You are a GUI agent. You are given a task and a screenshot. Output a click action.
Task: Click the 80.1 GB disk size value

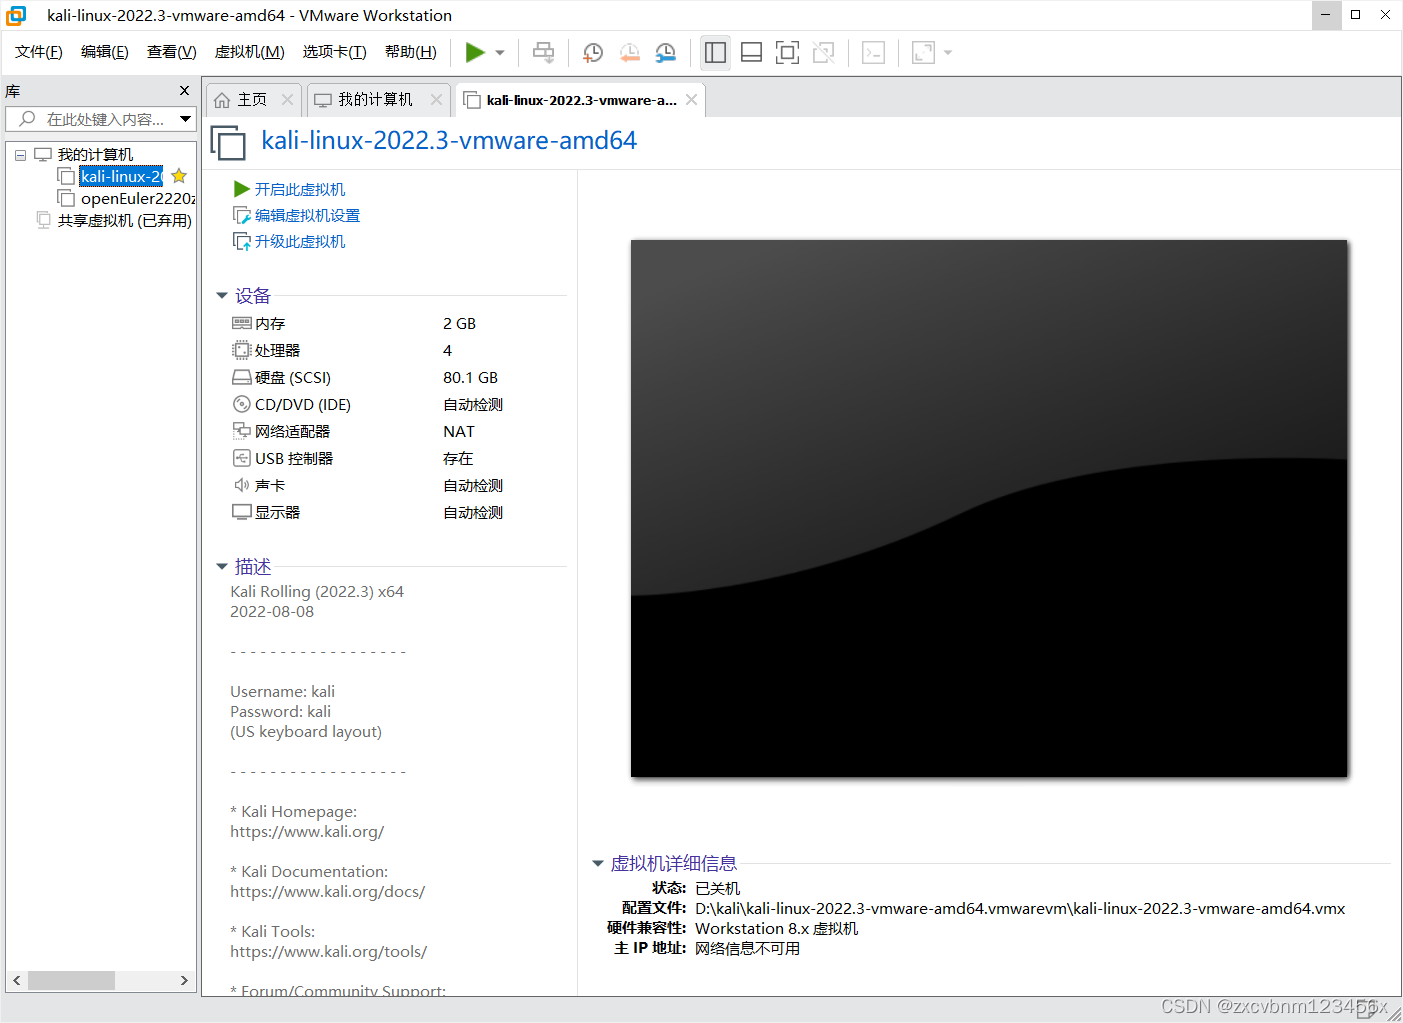(x=470, y=378)
